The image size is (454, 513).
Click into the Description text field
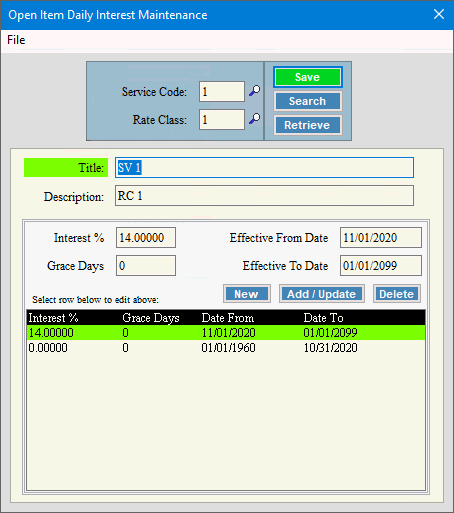pyautogui.click(x=264, y=196)
